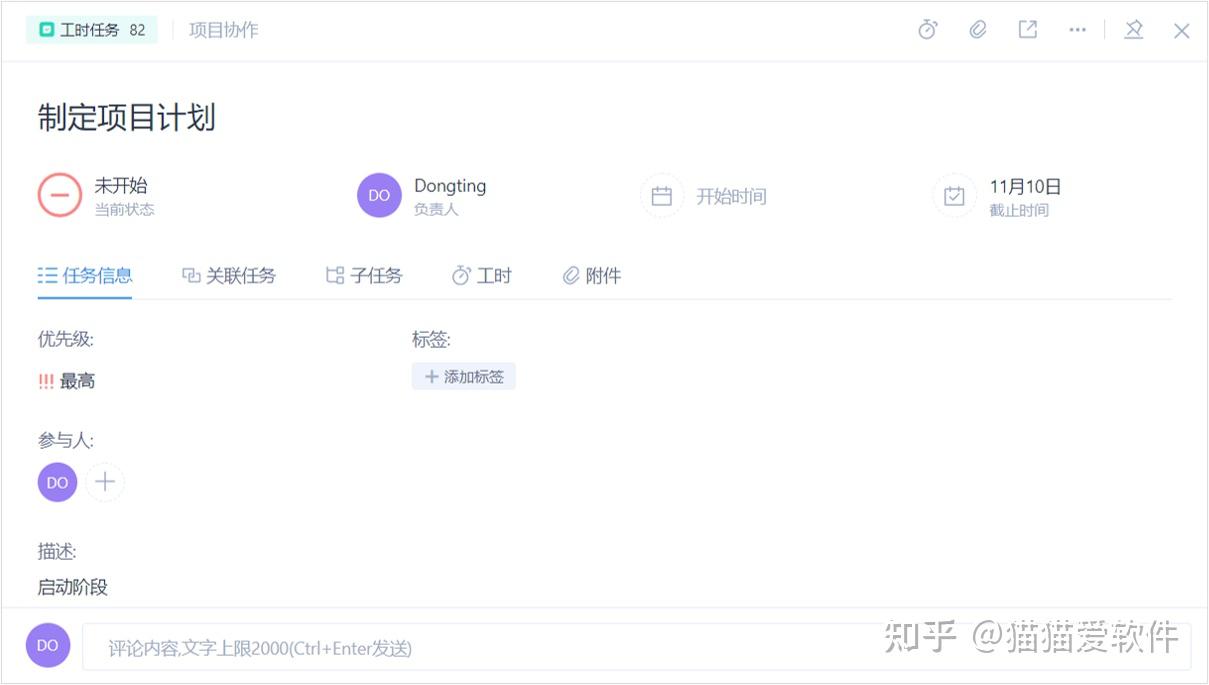Open the 项目协作 project link

(224, 30)
